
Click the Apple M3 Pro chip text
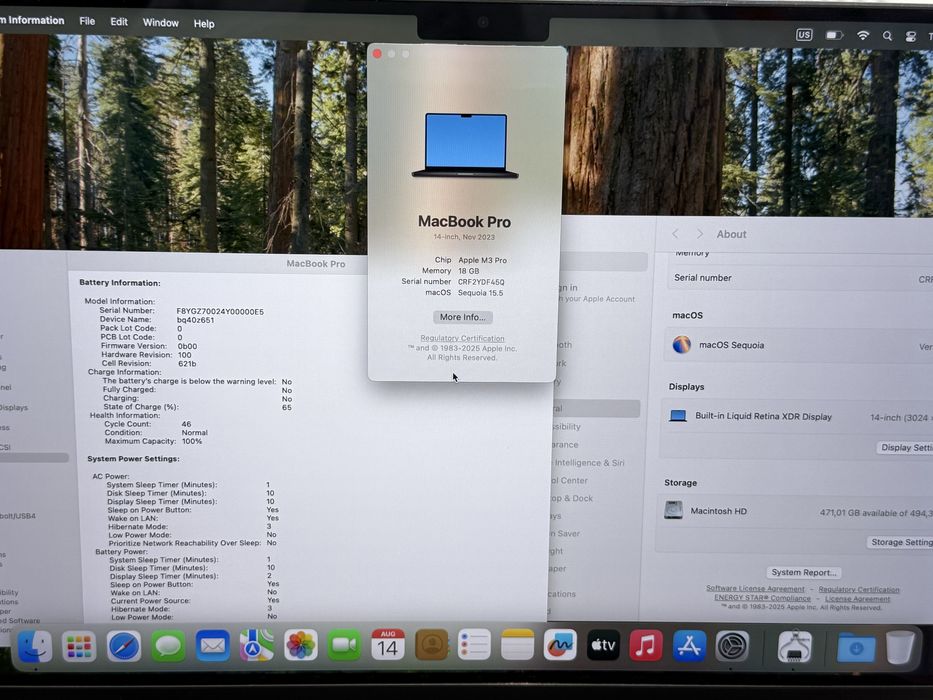coord(483,260)
